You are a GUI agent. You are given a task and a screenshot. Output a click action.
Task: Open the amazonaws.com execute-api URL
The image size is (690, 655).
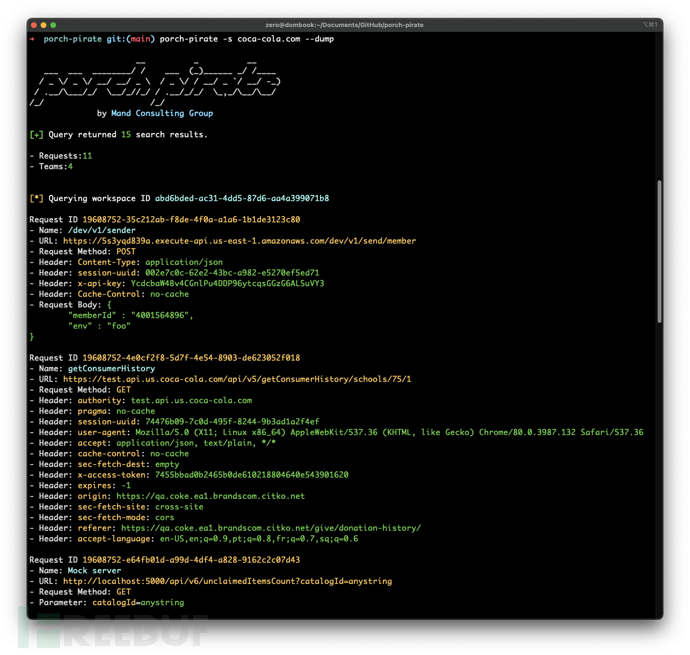tap(239, 241)
